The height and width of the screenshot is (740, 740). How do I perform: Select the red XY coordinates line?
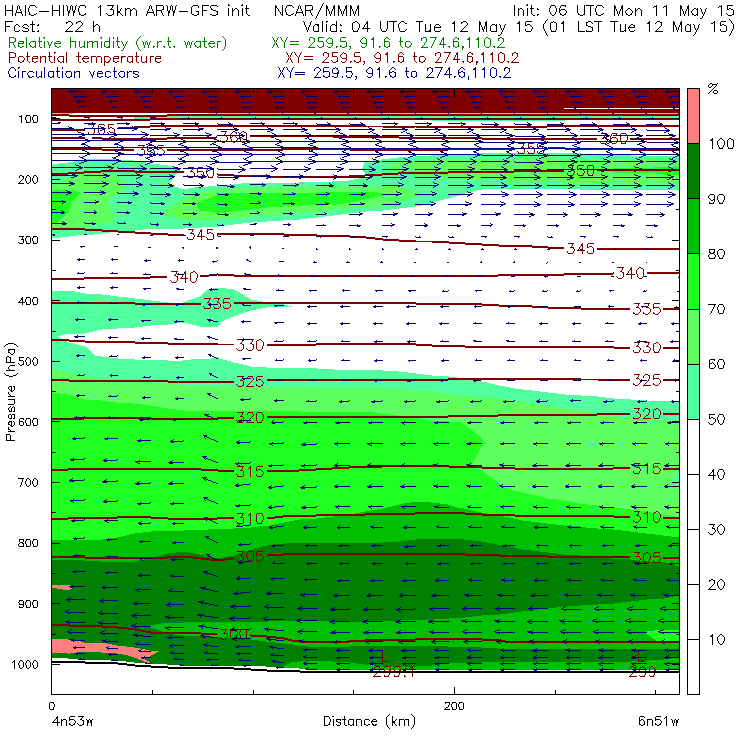[402, 58]
